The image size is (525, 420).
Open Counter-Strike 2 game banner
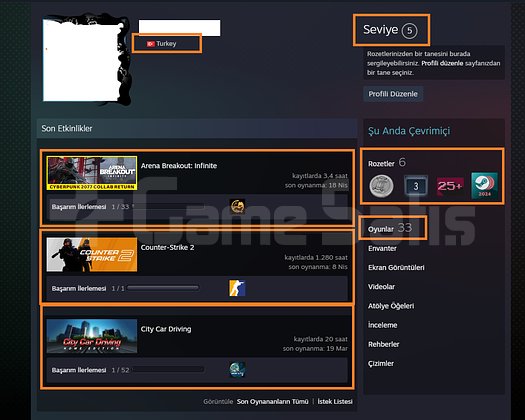click(92, 255)
